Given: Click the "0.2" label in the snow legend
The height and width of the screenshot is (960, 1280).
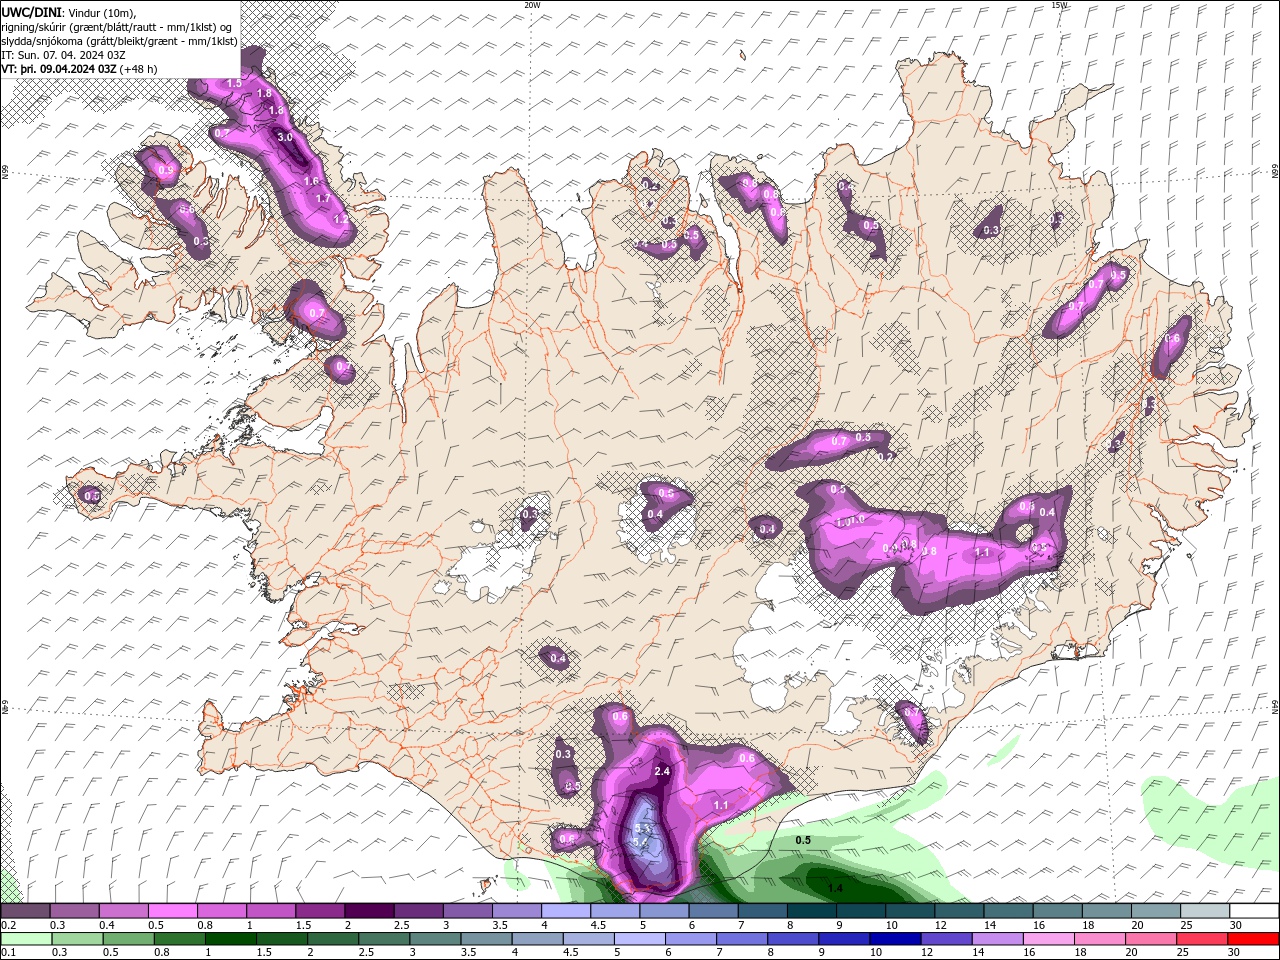Looking at the screenshot, I should (x=9, y=925).
